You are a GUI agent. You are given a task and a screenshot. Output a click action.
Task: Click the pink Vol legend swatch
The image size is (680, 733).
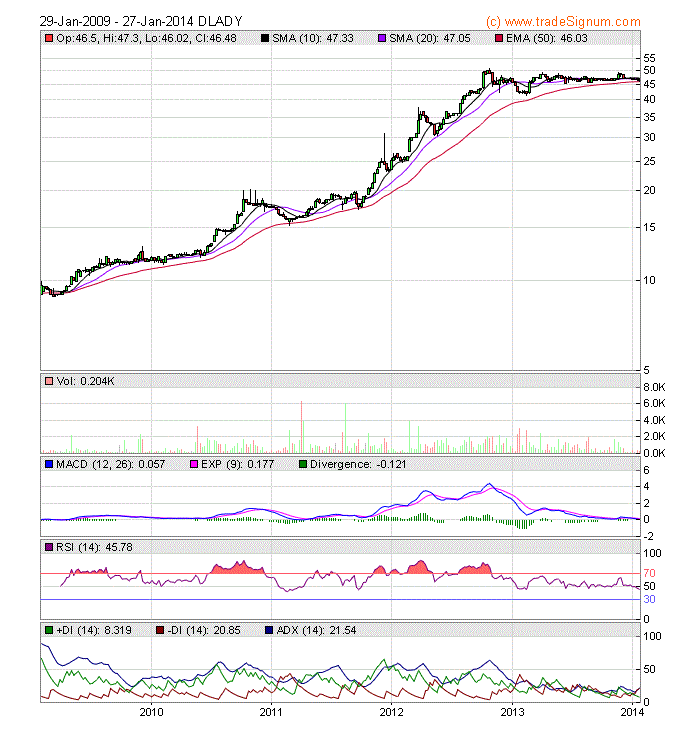pyautogui.click(x=49, y=381)
